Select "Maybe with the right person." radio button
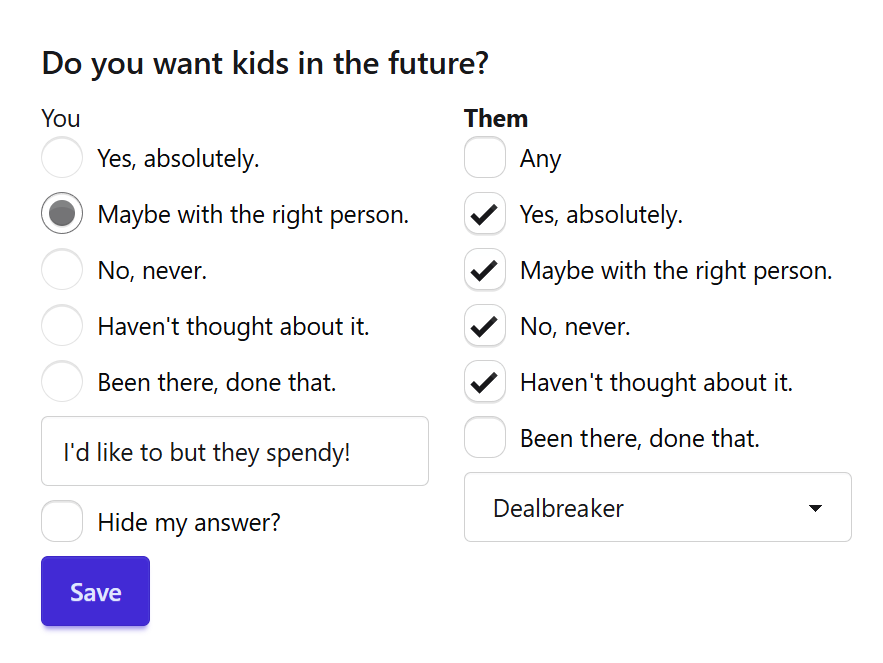 point(62,213)
